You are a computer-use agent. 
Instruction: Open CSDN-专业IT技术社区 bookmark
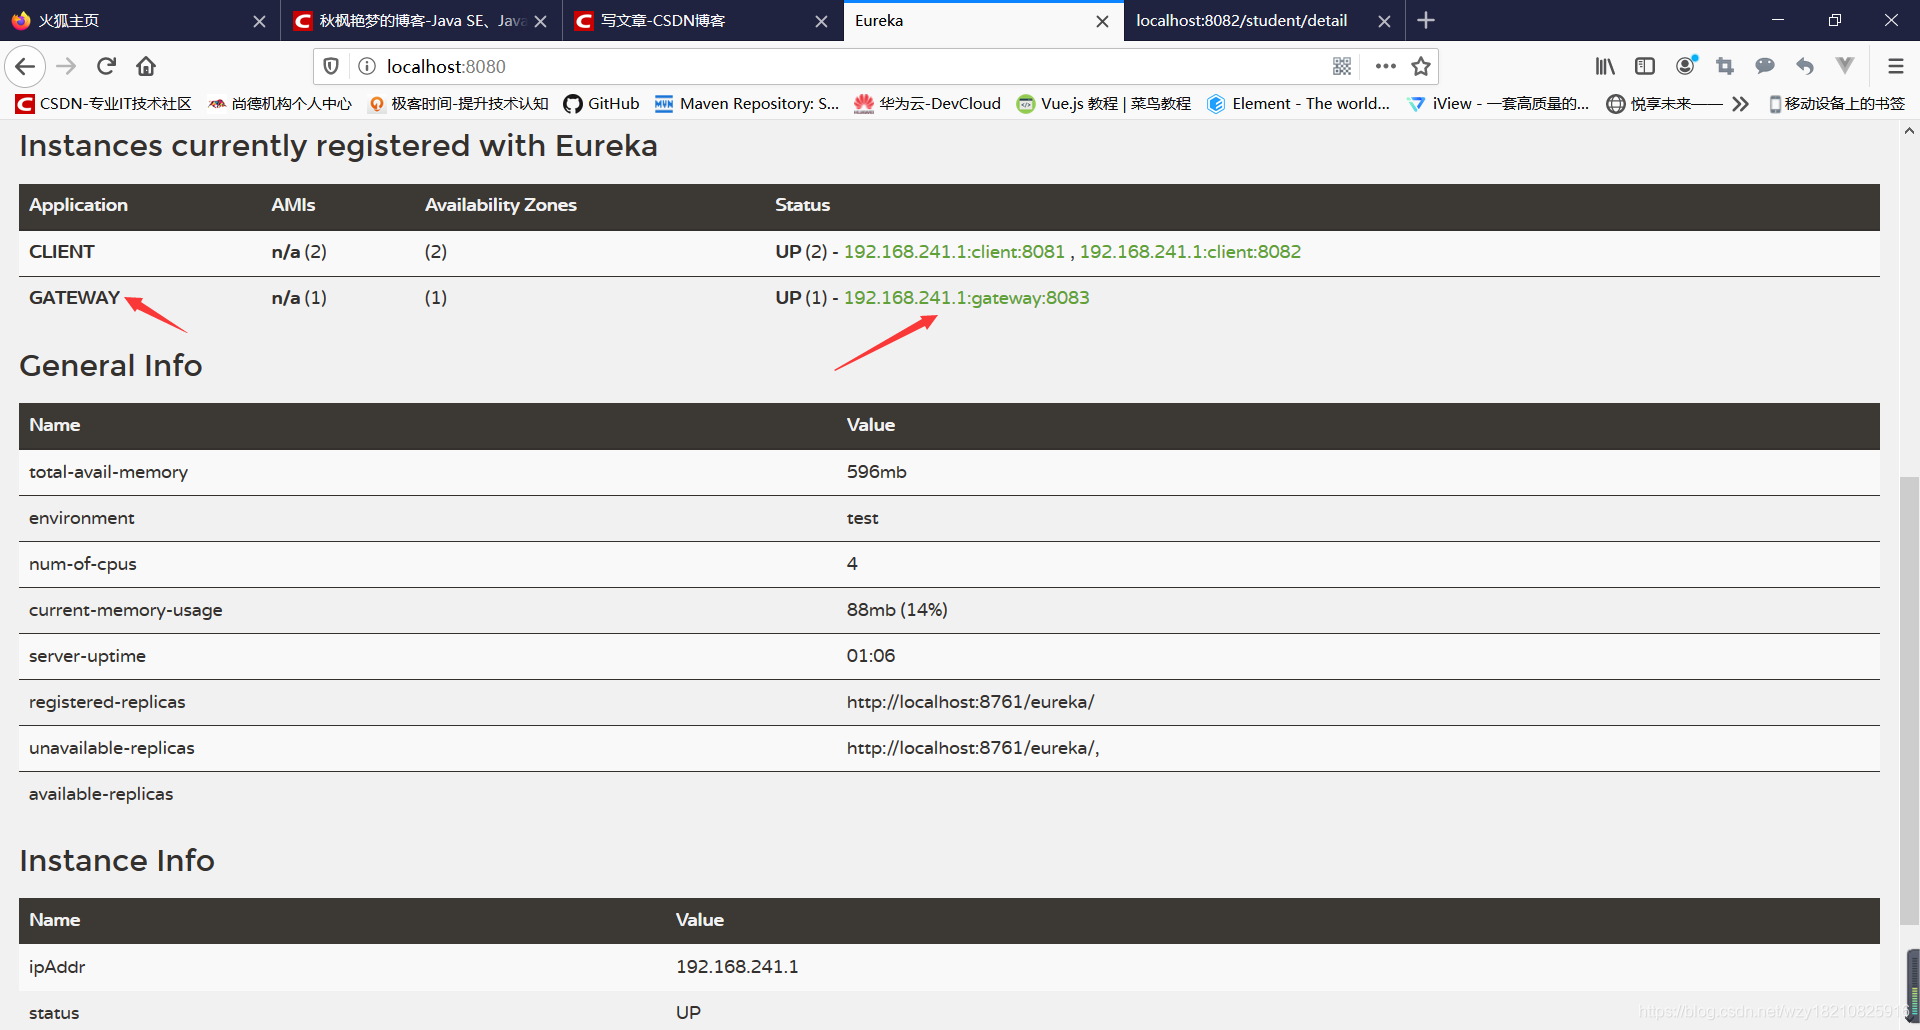click(104, 104)
